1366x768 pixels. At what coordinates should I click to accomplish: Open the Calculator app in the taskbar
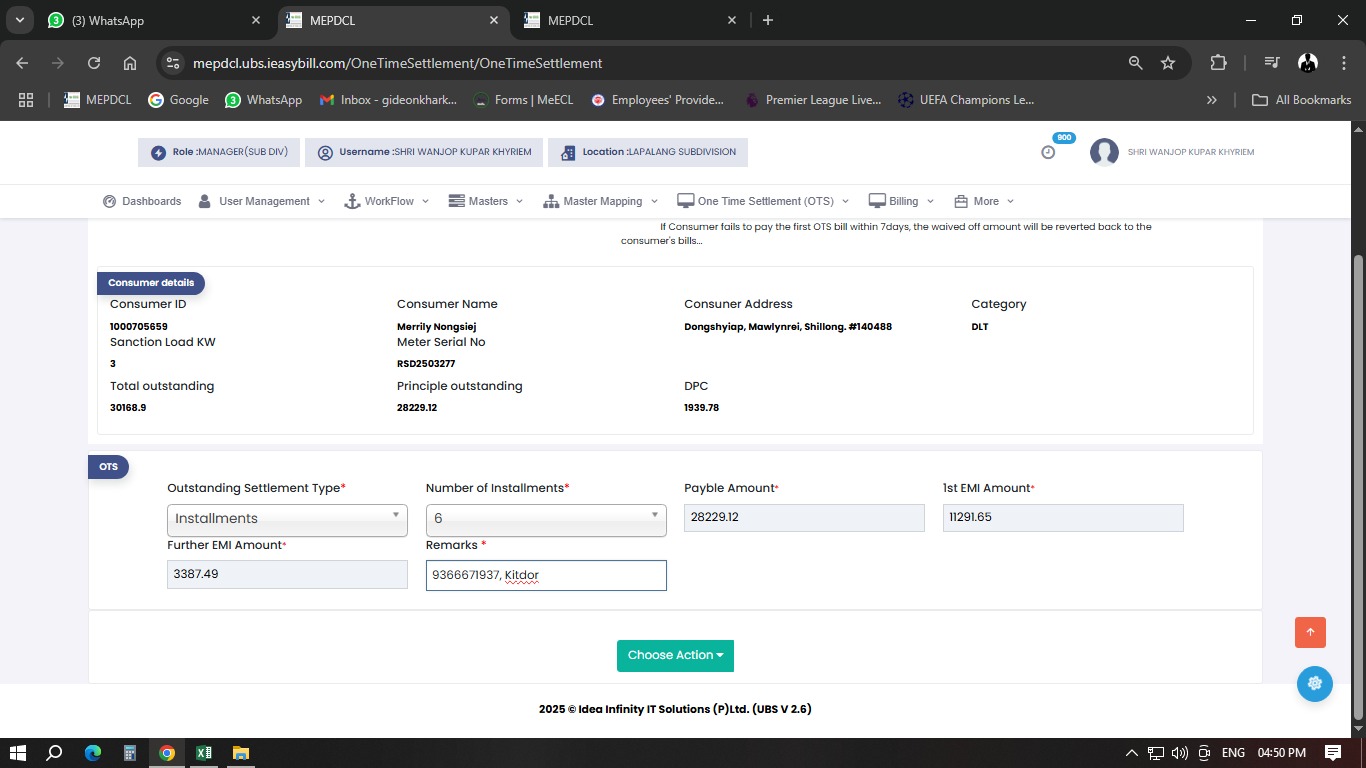pos(130,753)
